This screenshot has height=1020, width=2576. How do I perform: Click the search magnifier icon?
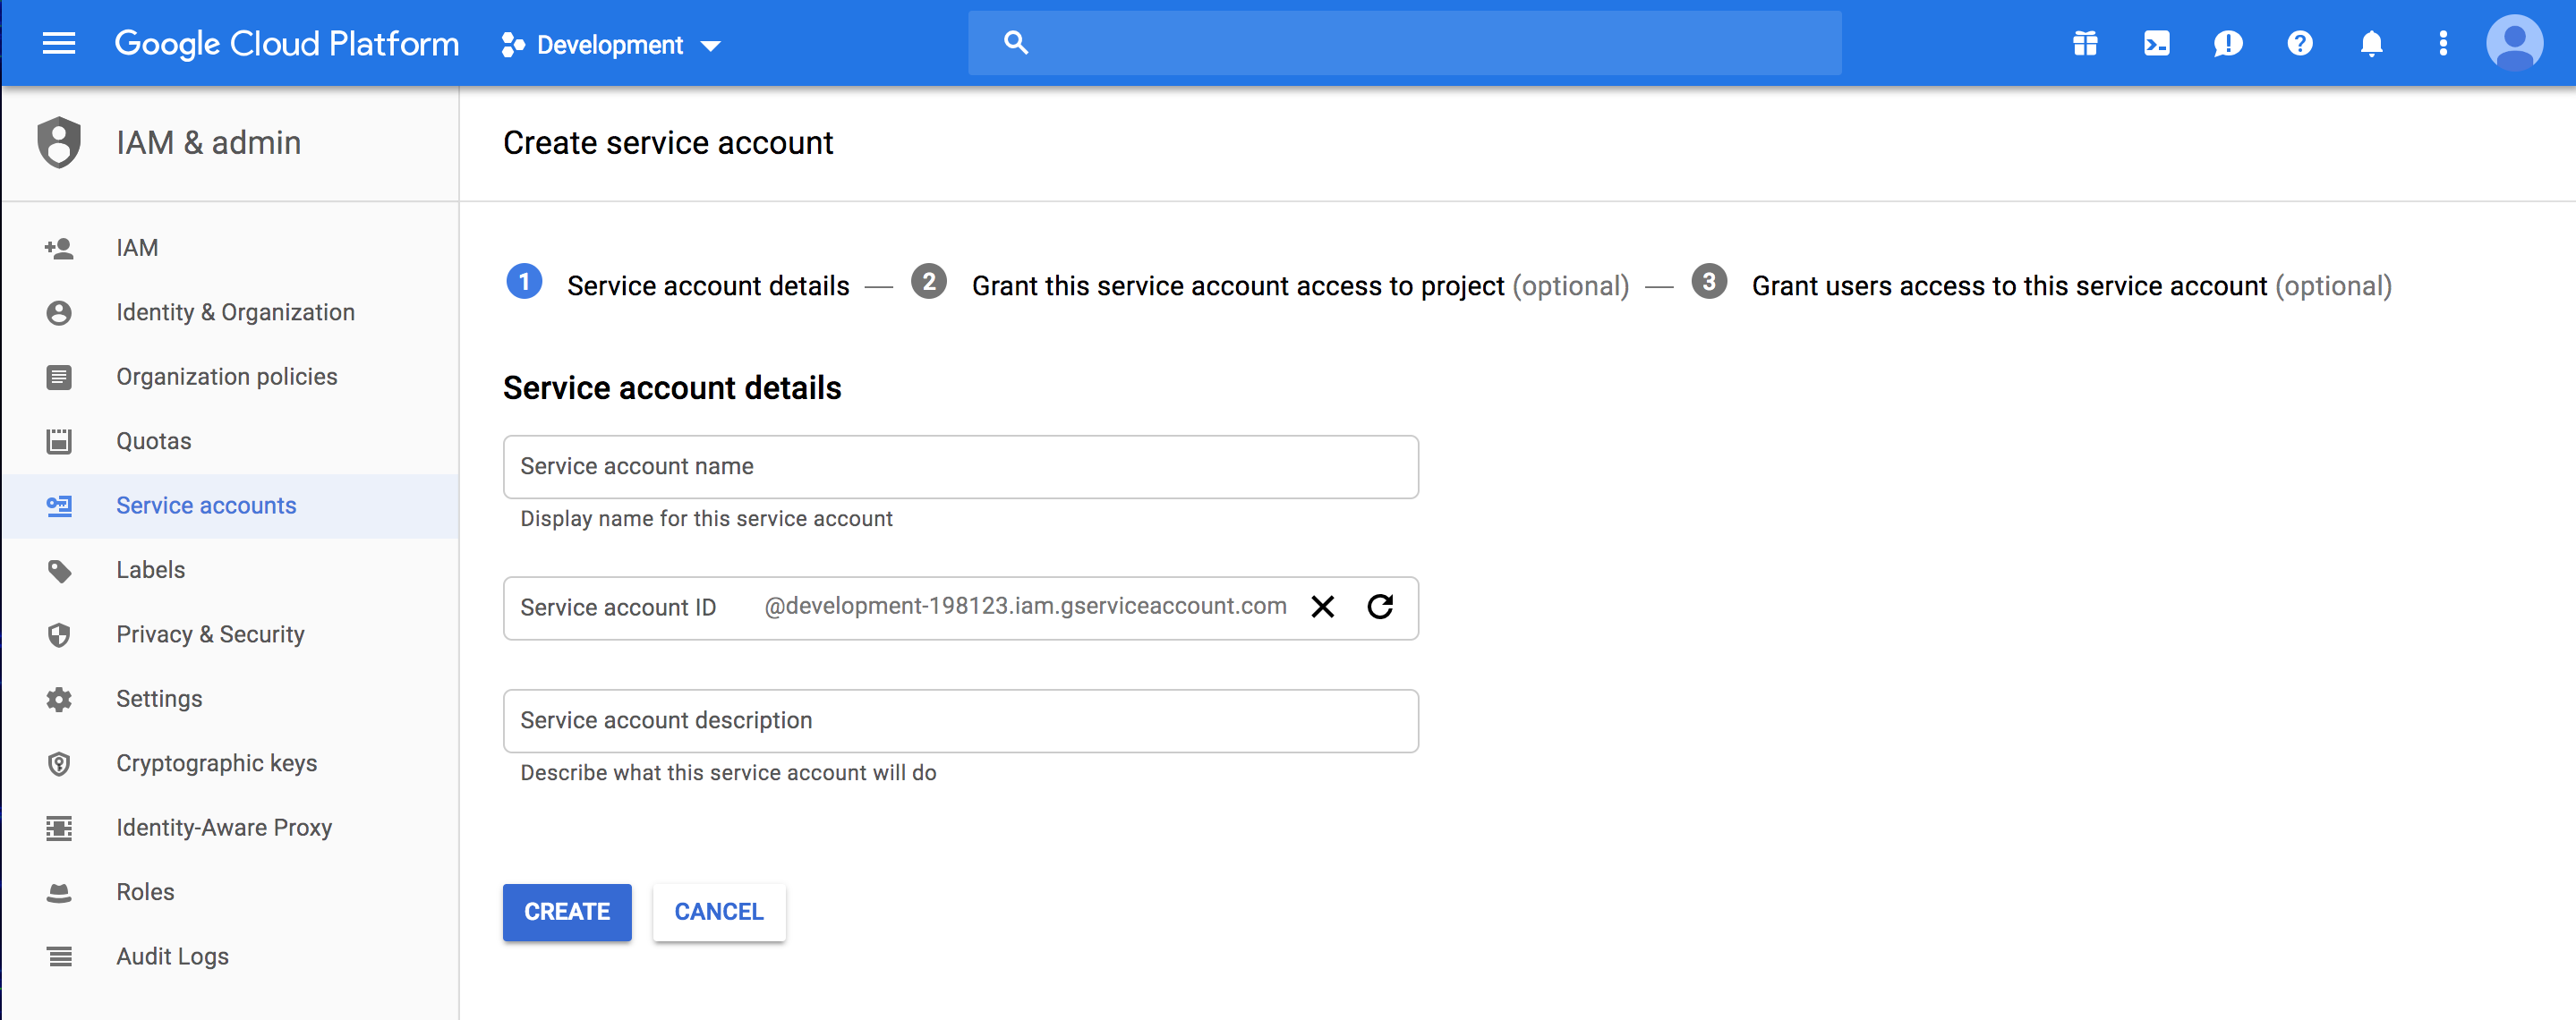[x=1015, y=43]
